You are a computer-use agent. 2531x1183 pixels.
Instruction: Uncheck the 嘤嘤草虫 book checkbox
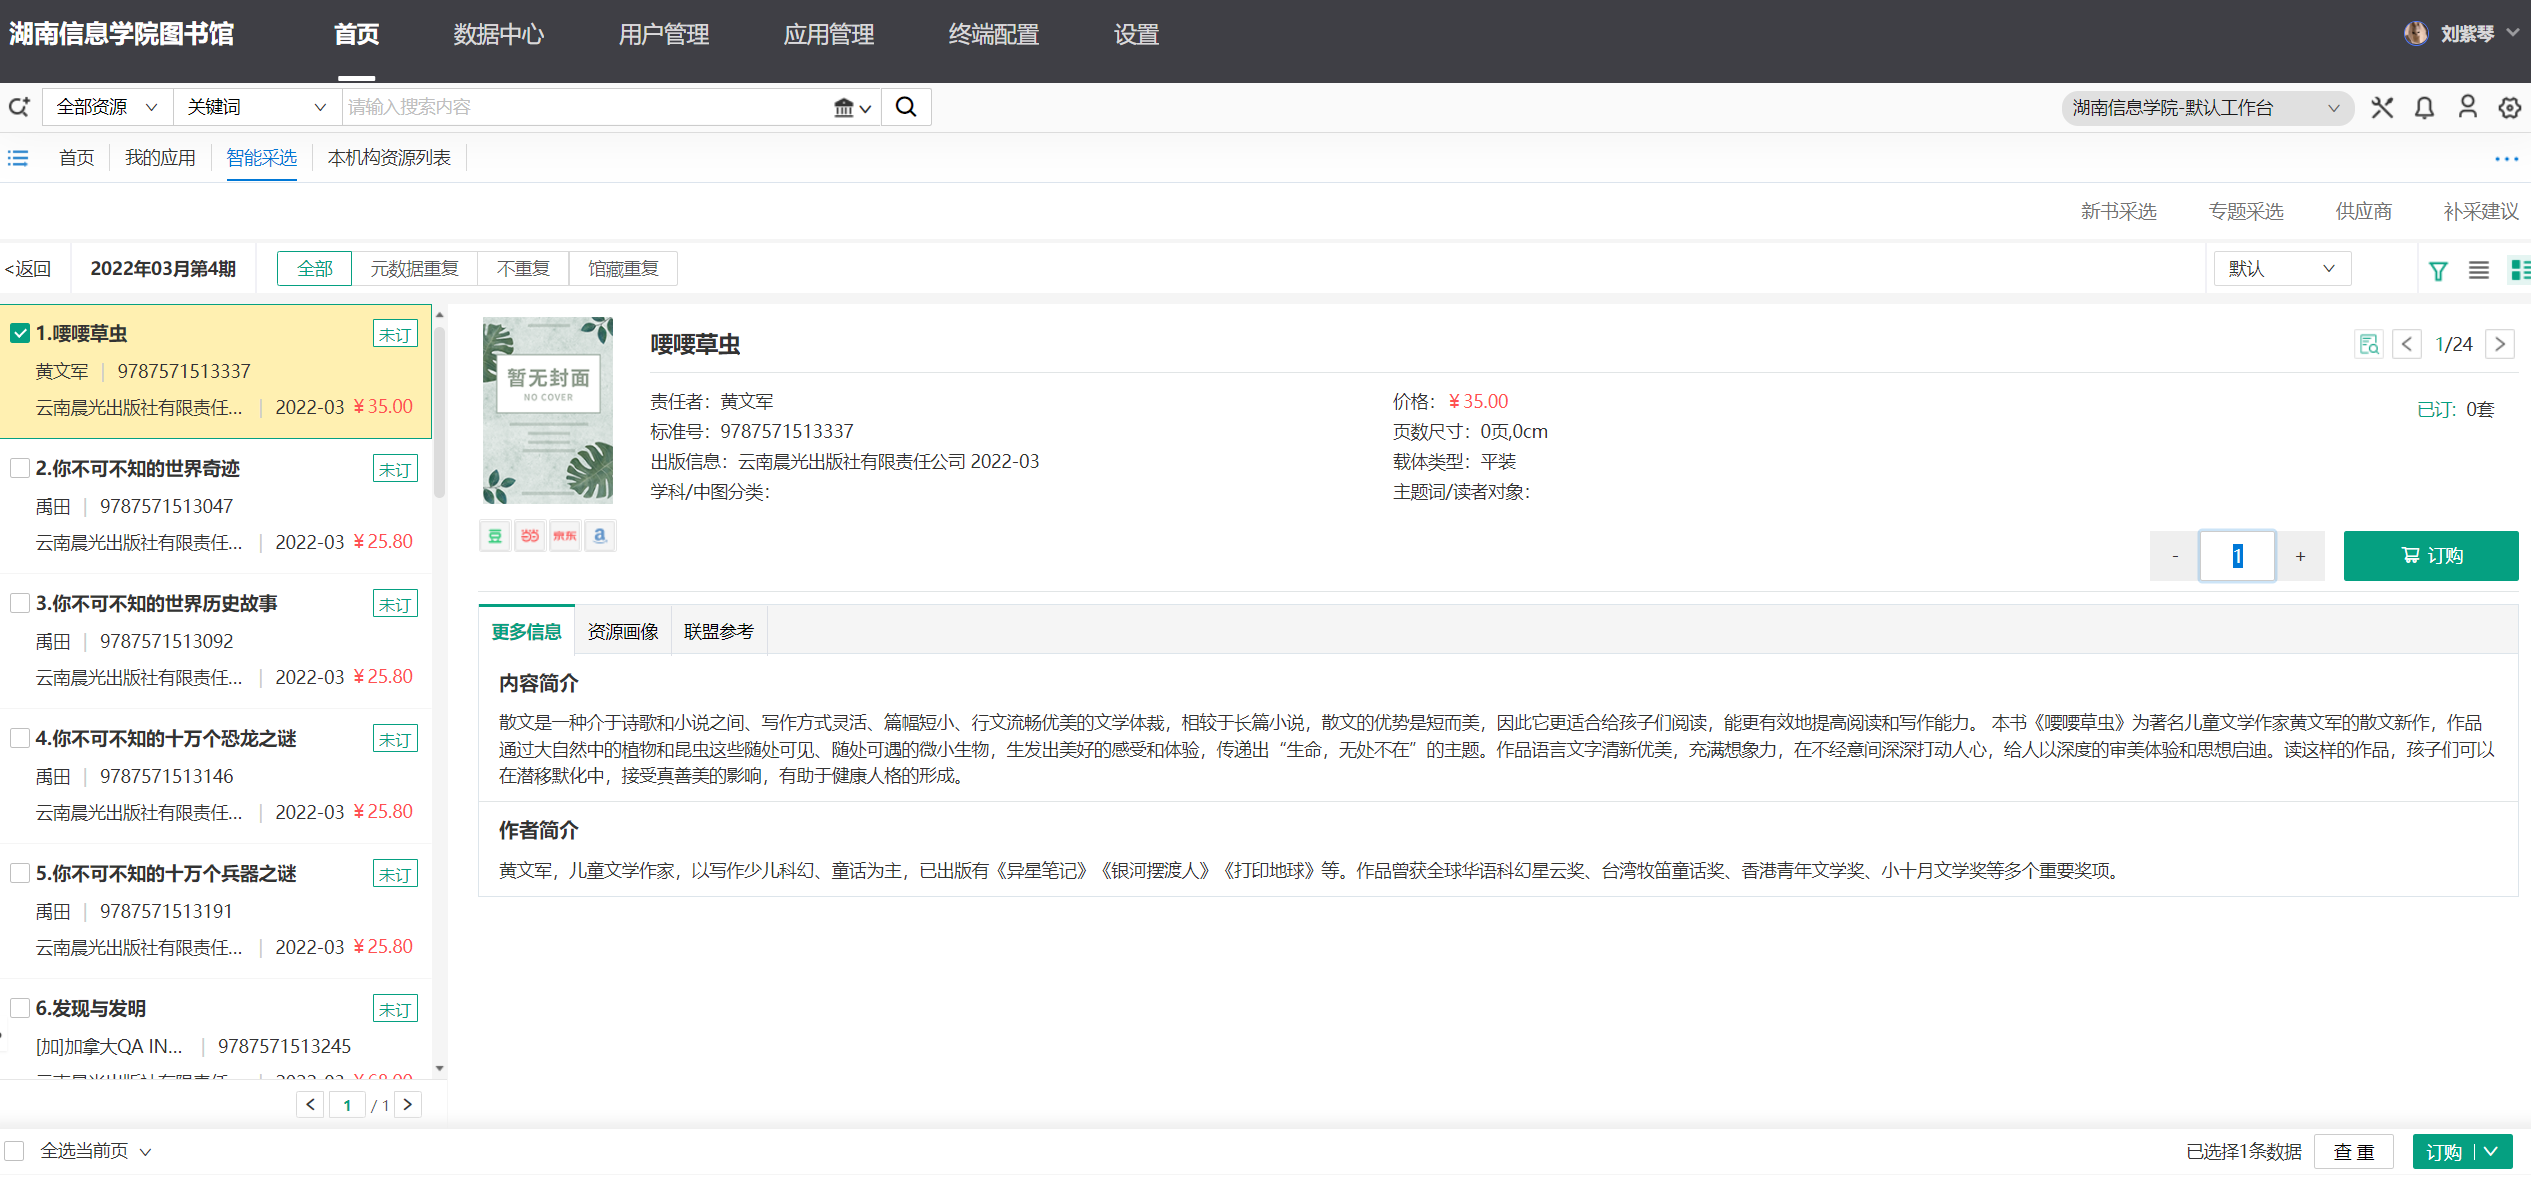20,333
